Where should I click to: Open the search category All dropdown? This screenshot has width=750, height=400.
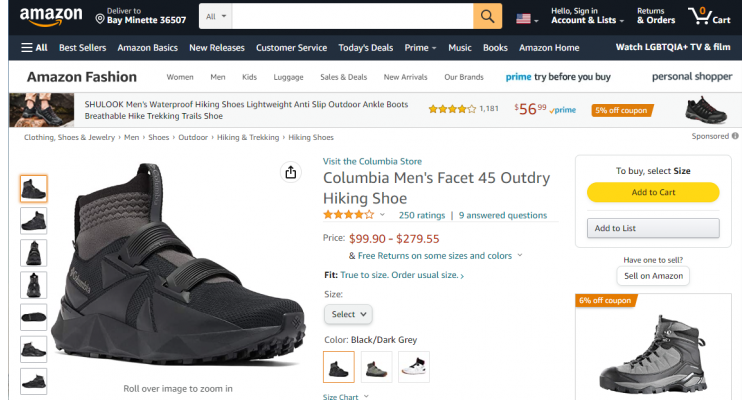215,17
